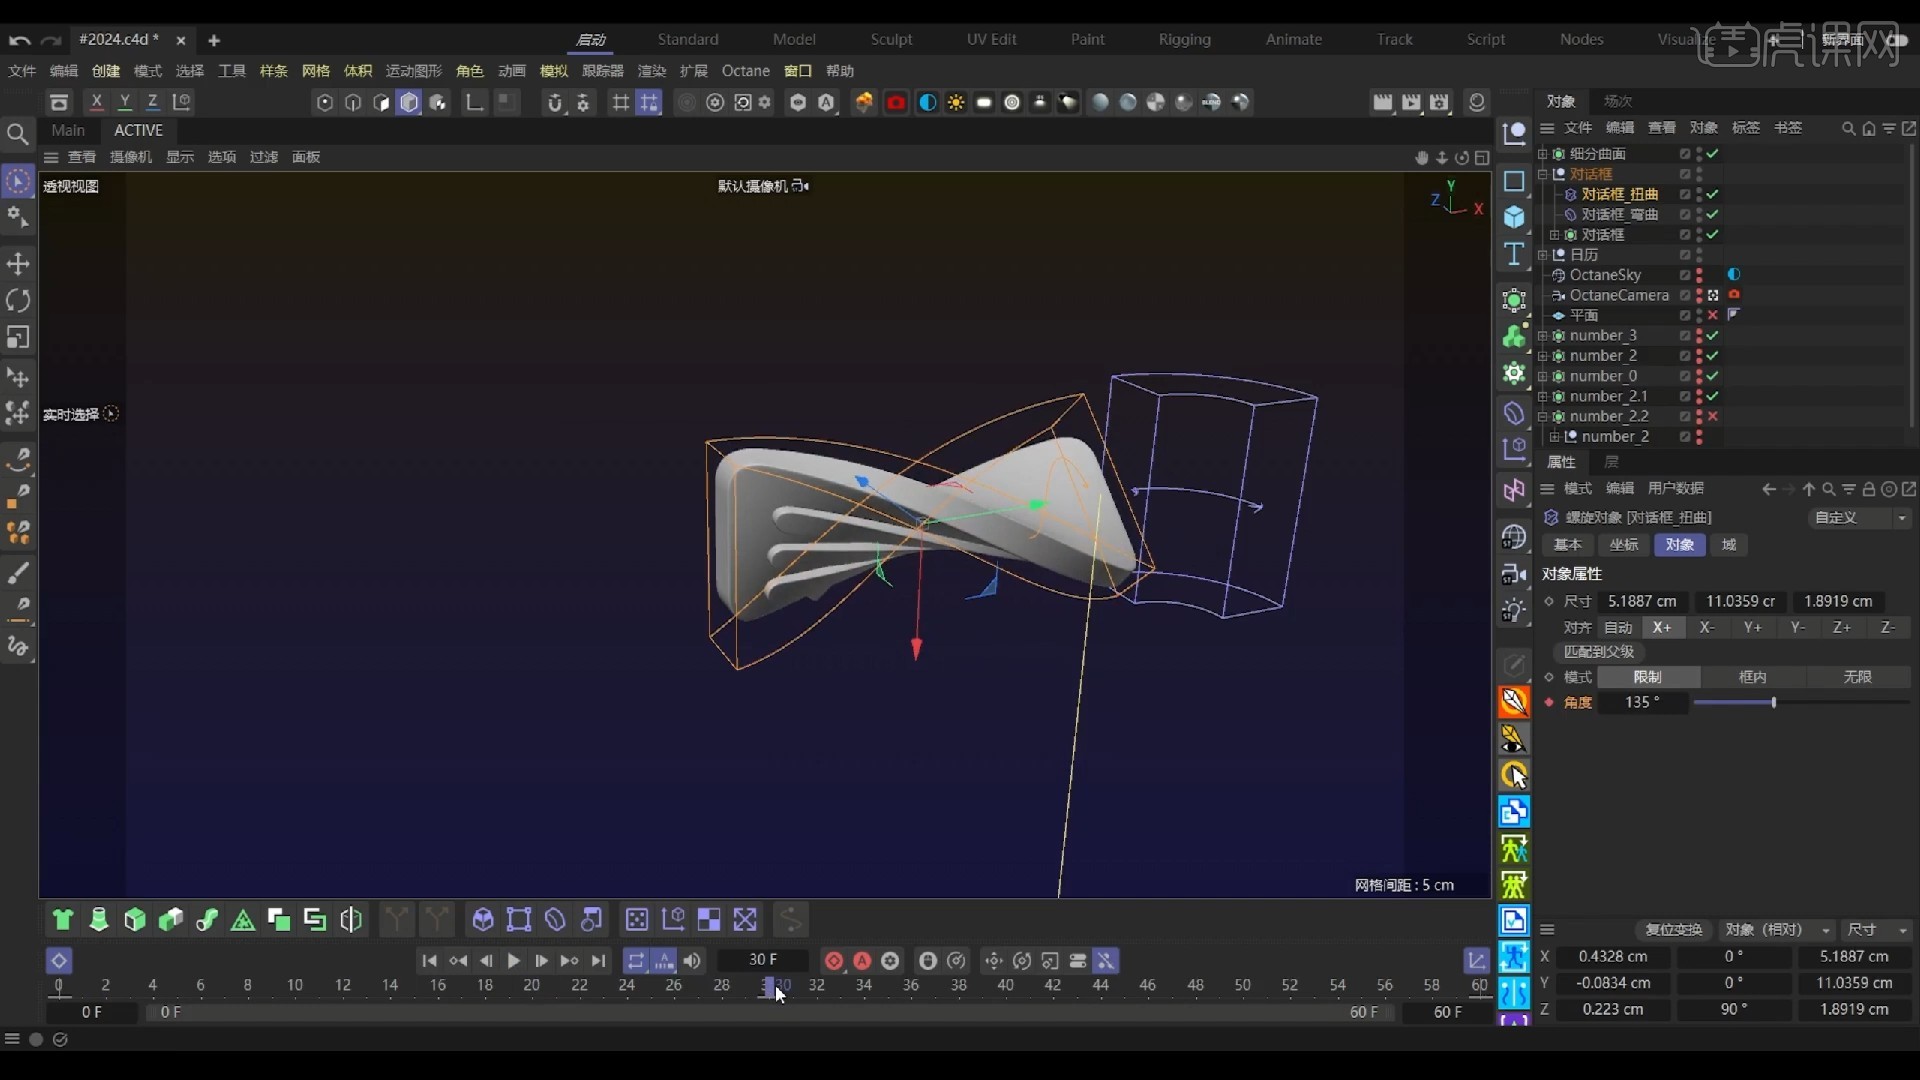Screen dimensions: 1920x1080
Task: Click frame 40 on the timeline ruler
Action: click(1005, 986)
